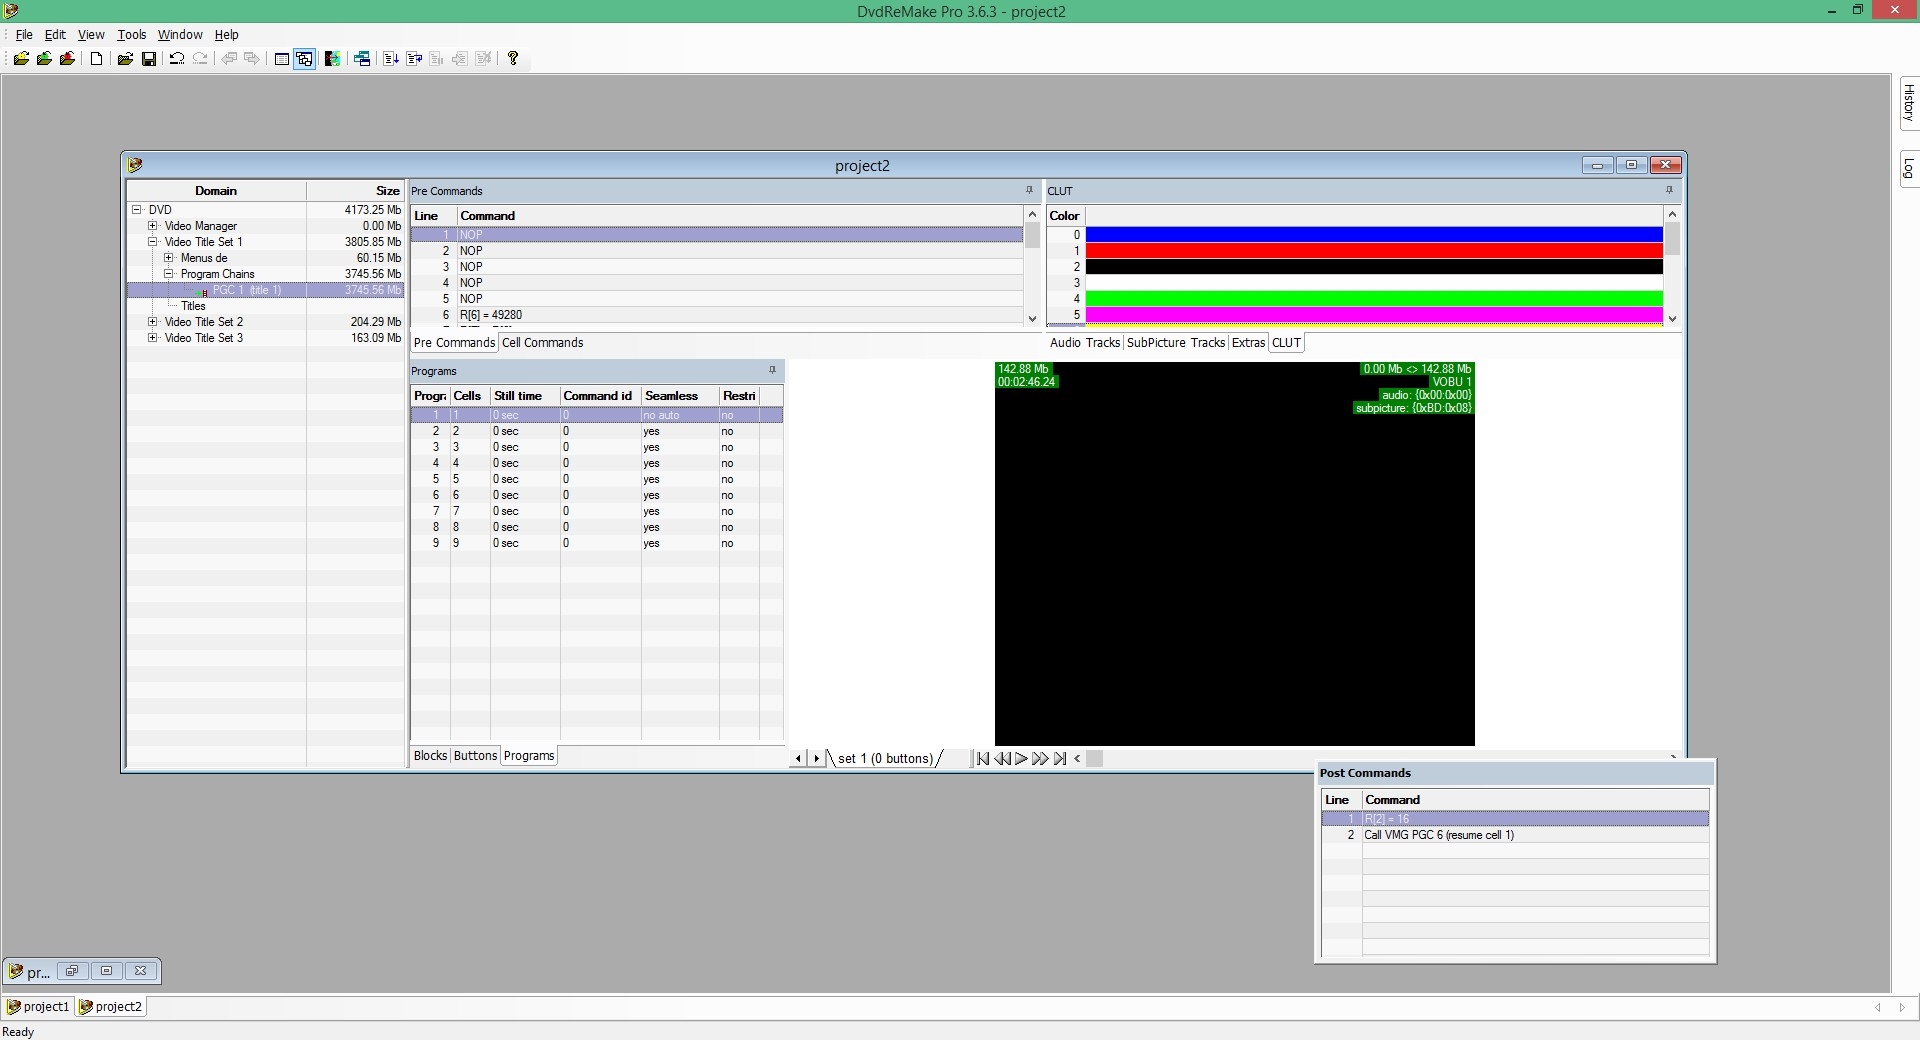1920x1040 pixels.
Task: Select CLUT color 1 red swatch
Action: pyautogui.click(x=1374, y=251)
